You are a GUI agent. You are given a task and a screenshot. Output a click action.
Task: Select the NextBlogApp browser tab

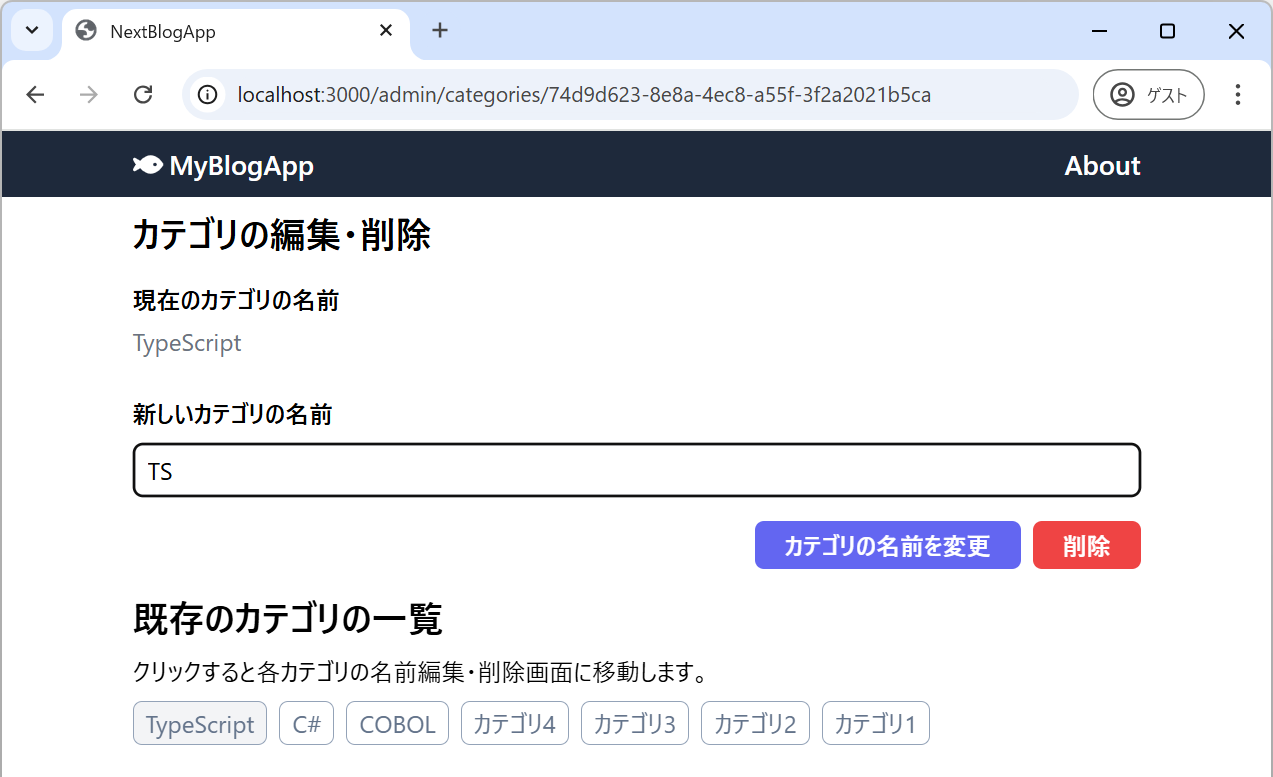(220, 32)
